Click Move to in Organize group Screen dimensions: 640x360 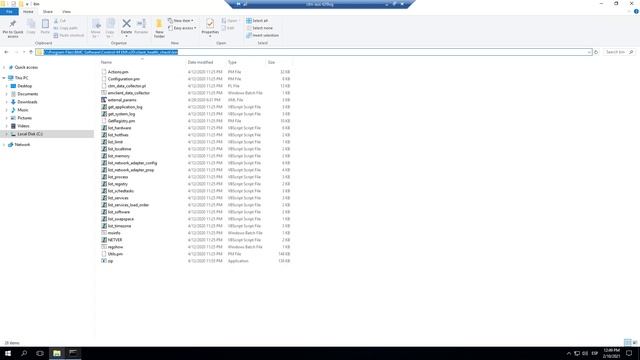click(x=96, y=28)
